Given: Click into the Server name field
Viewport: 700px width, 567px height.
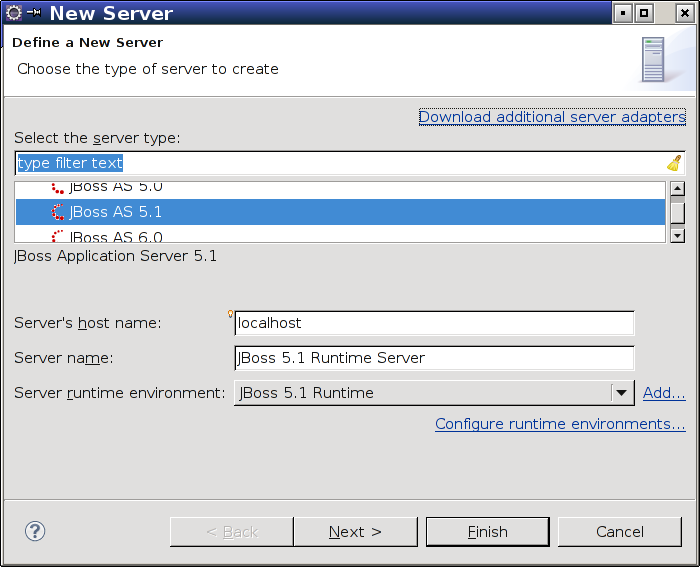Looking at the screenshot, I should click(x=434, y=358).
